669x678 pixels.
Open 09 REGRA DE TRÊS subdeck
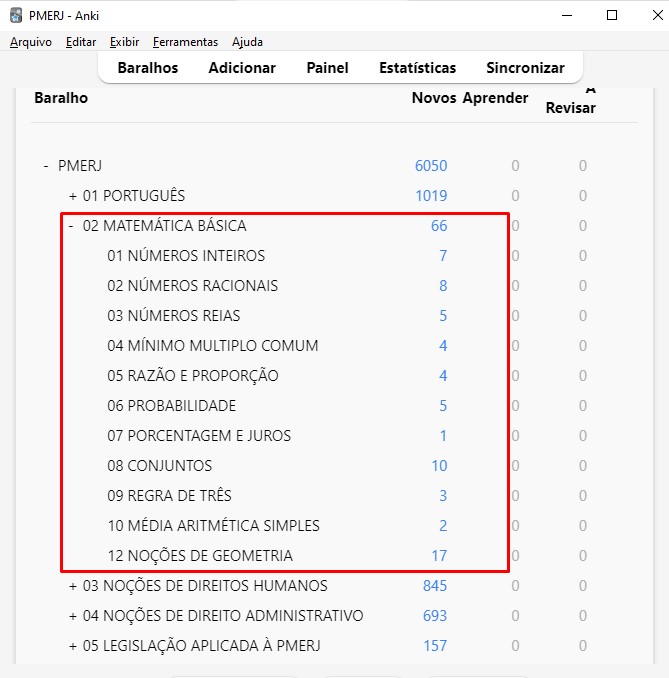coord(169,496)
